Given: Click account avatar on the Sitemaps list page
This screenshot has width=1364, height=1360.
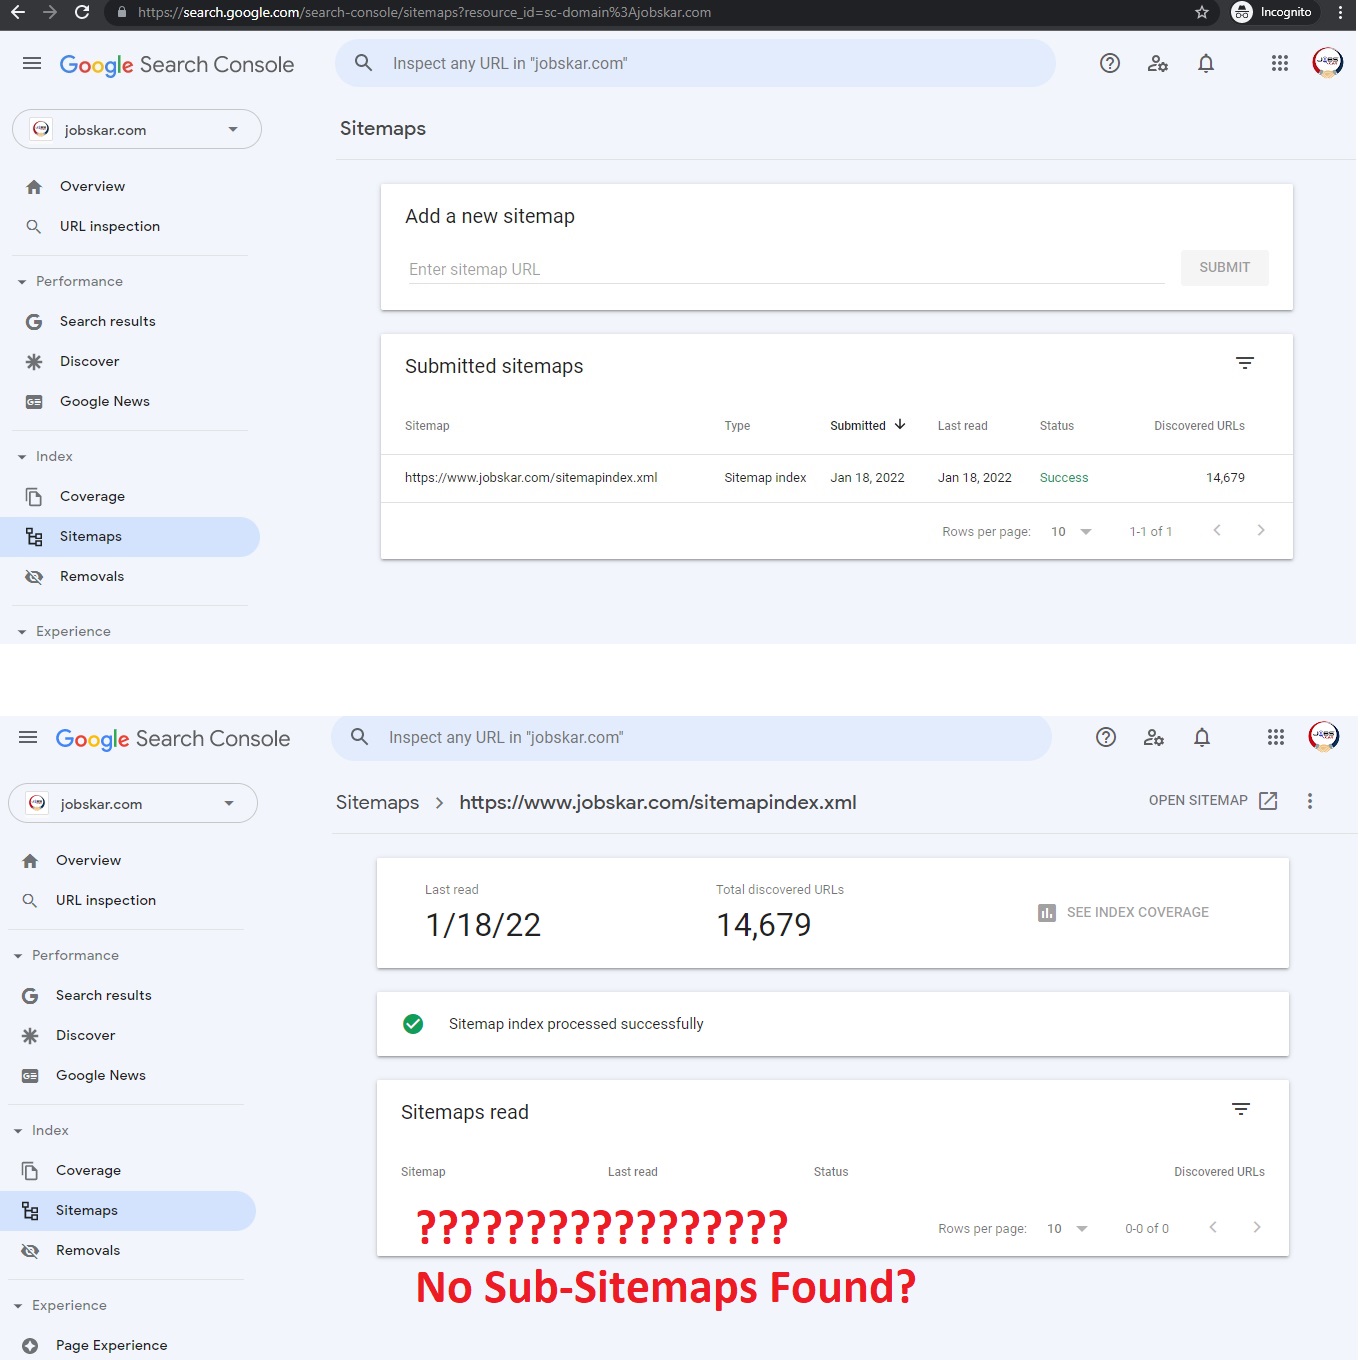Looking at the screenshot, I should 1327,62.
